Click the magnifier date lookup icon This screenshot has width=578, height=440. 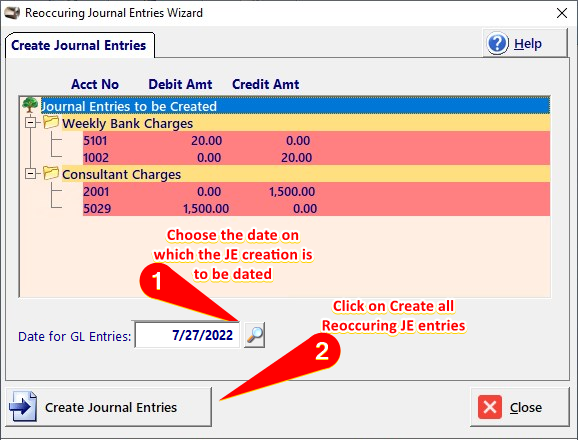coord(255,335)
